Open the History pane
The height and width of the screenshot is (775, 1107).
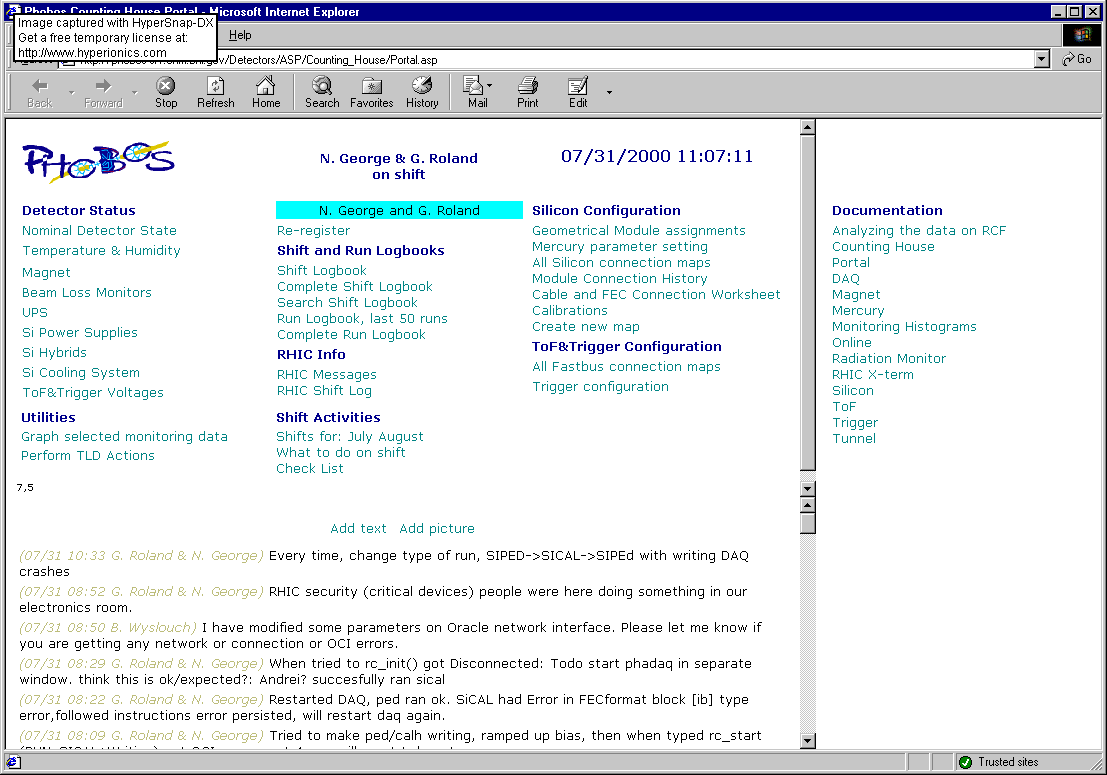pos(422,93)
